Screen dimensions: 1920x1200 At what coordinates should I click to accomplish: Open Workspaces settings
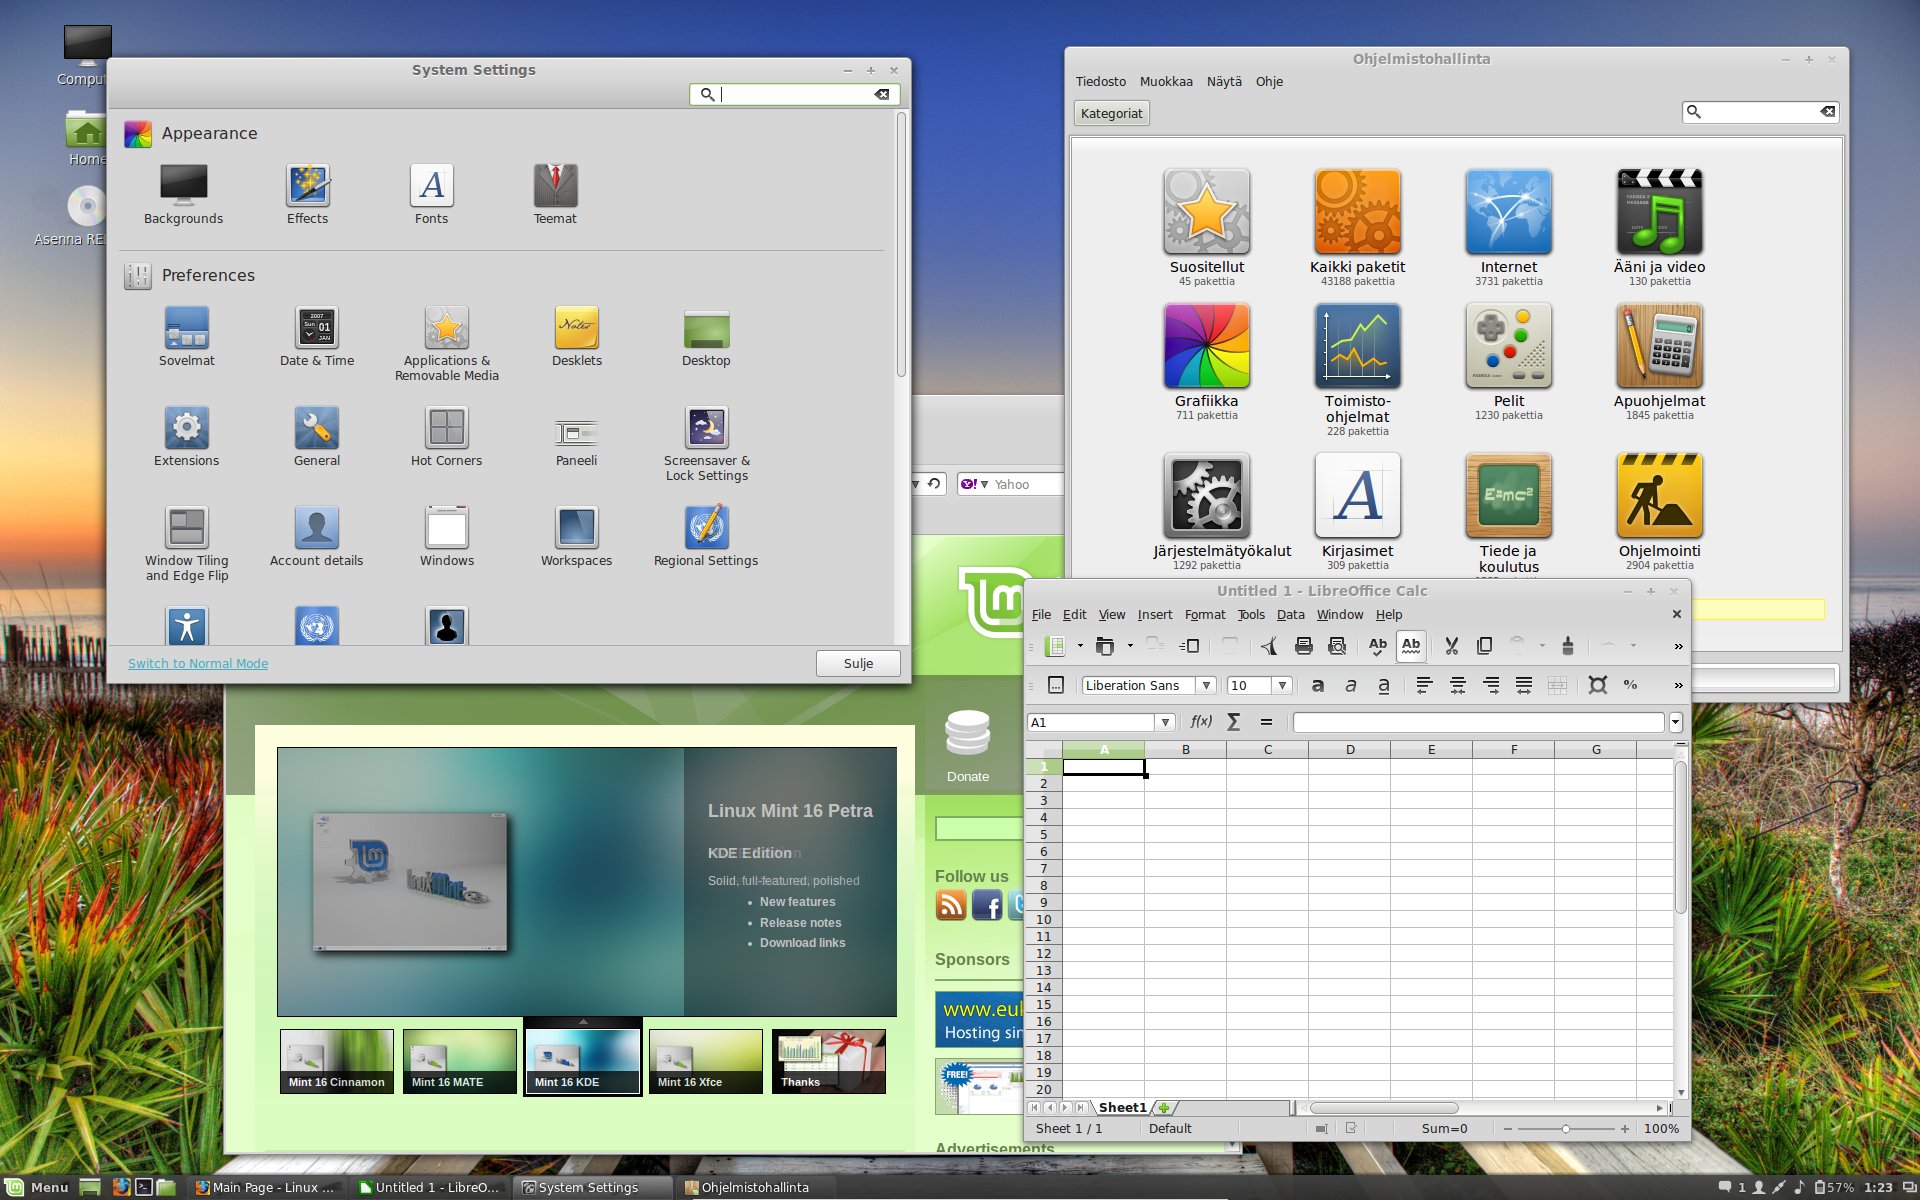(x=577, y=536)
